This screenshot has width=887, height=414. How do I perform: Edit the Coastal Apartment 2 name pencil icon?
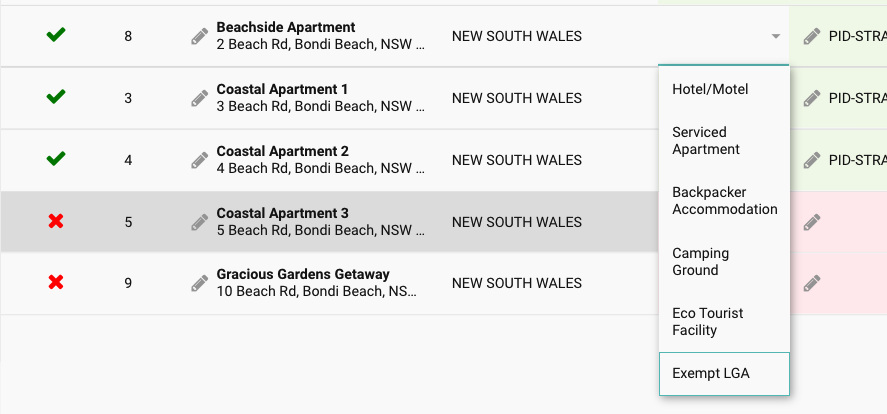[200, 160]
